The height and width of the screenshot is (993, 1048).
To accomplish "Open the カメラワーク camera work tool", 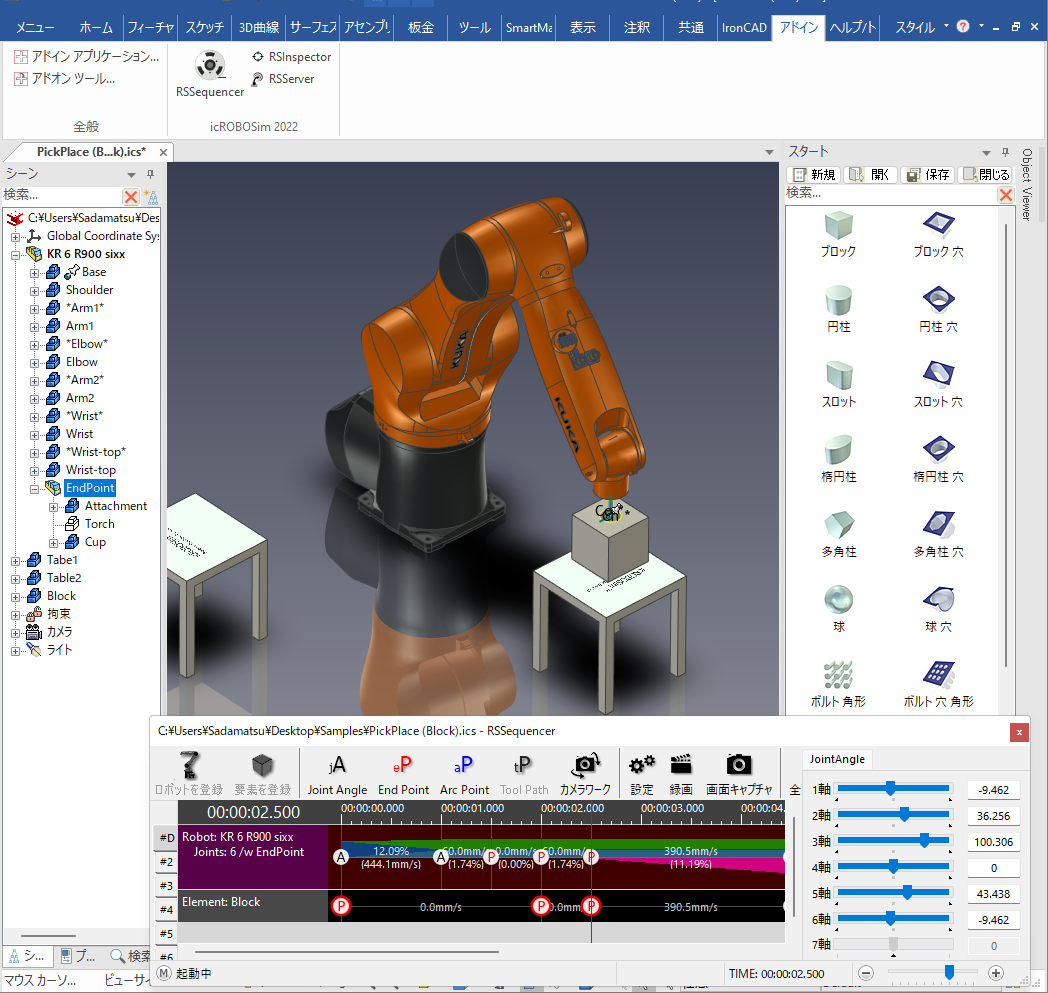I will pos(585,773).
